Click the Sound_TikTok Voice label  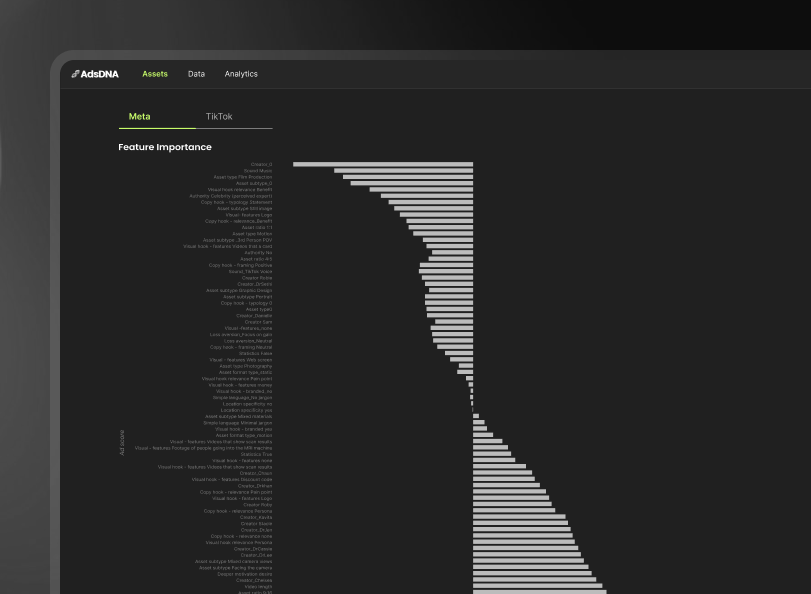[x=250, y=272]
